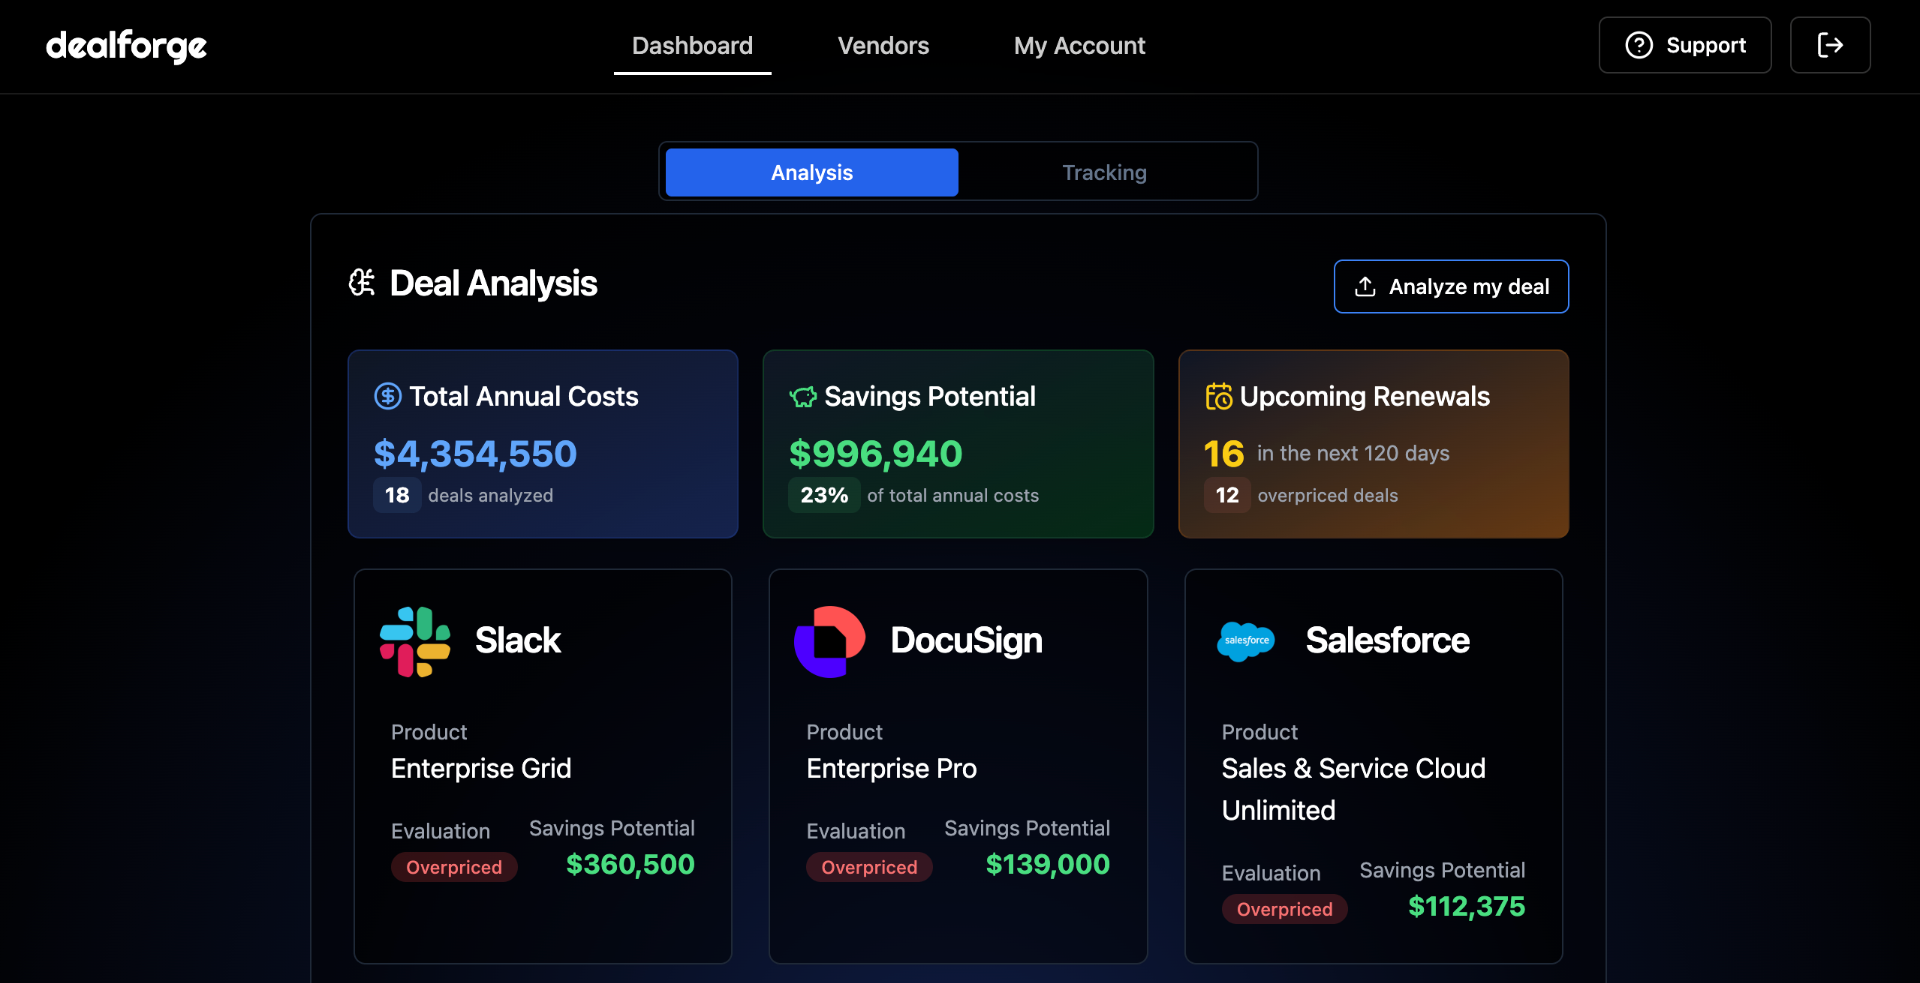Click the Slack logo
Image resolution: width=1920 pixels, height=983 pixels.
tap(415, 641)
